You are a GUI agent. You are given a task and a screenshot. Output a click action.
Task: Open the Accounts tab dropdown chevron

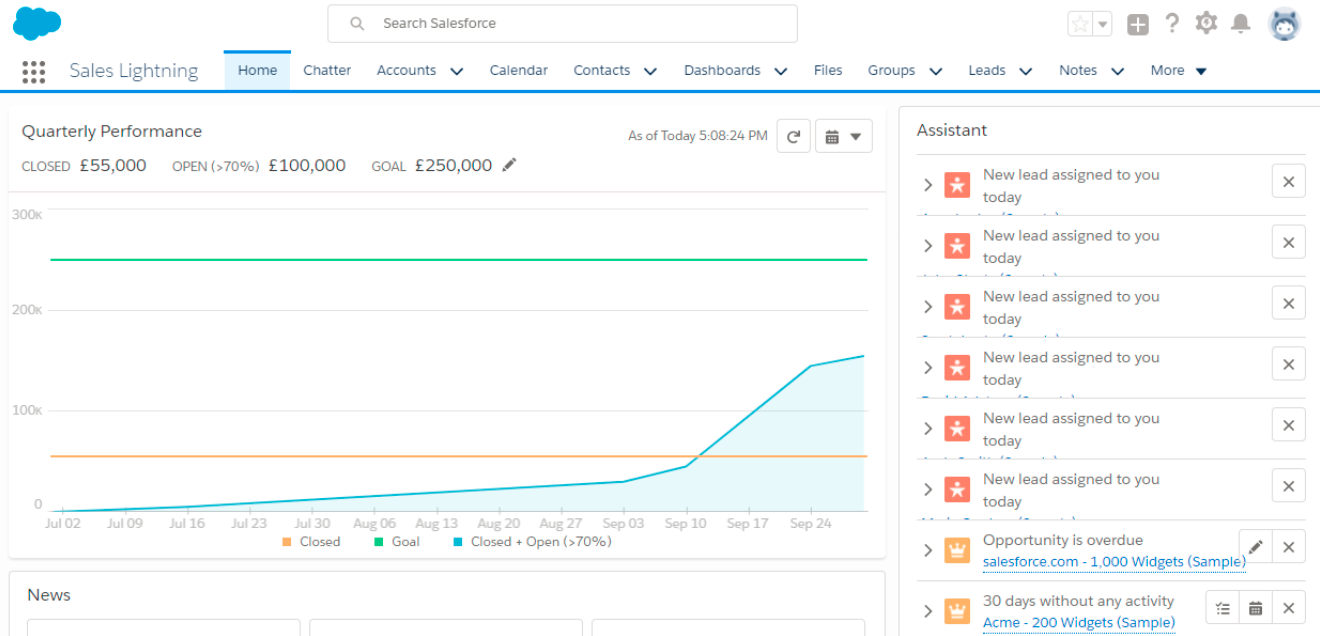click(457, 71)
